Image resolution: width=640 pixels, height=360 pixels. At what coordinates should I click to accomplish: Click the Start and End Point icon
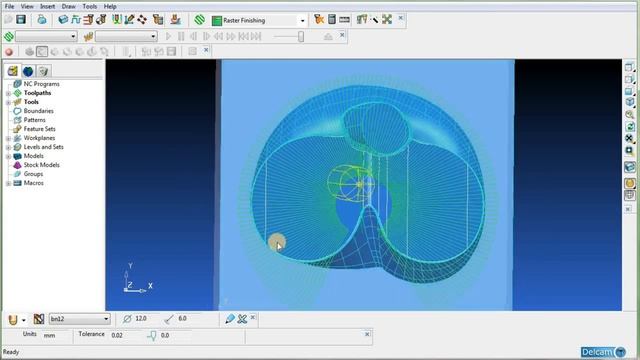[101, 19]
